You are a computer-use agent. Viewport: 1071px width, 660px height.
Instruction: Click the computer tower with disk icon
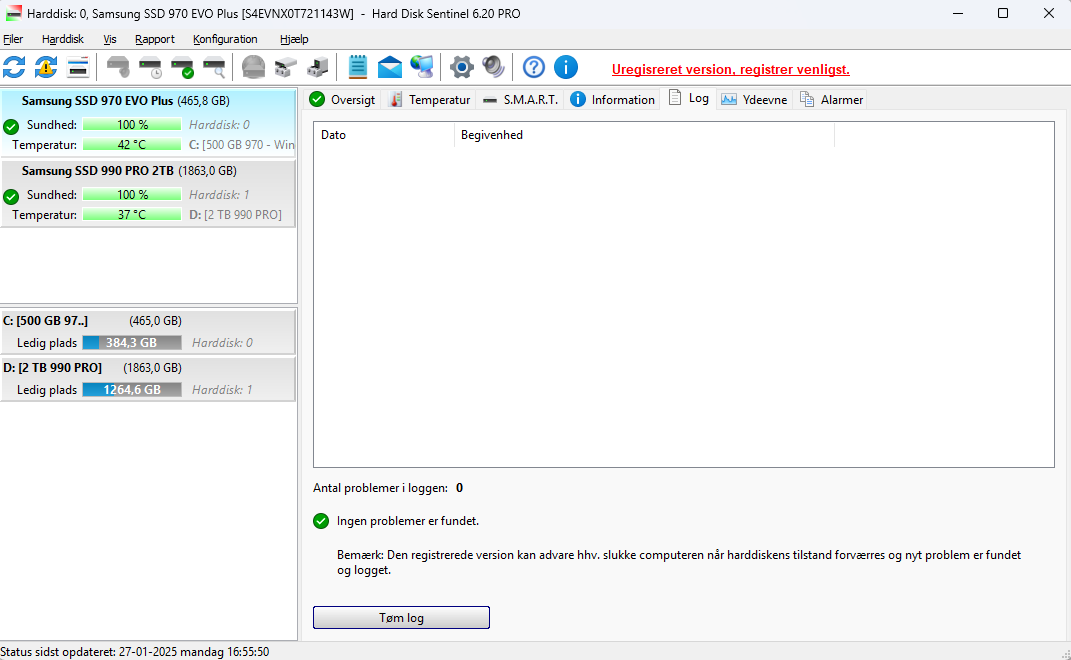(x=318, y=68)
